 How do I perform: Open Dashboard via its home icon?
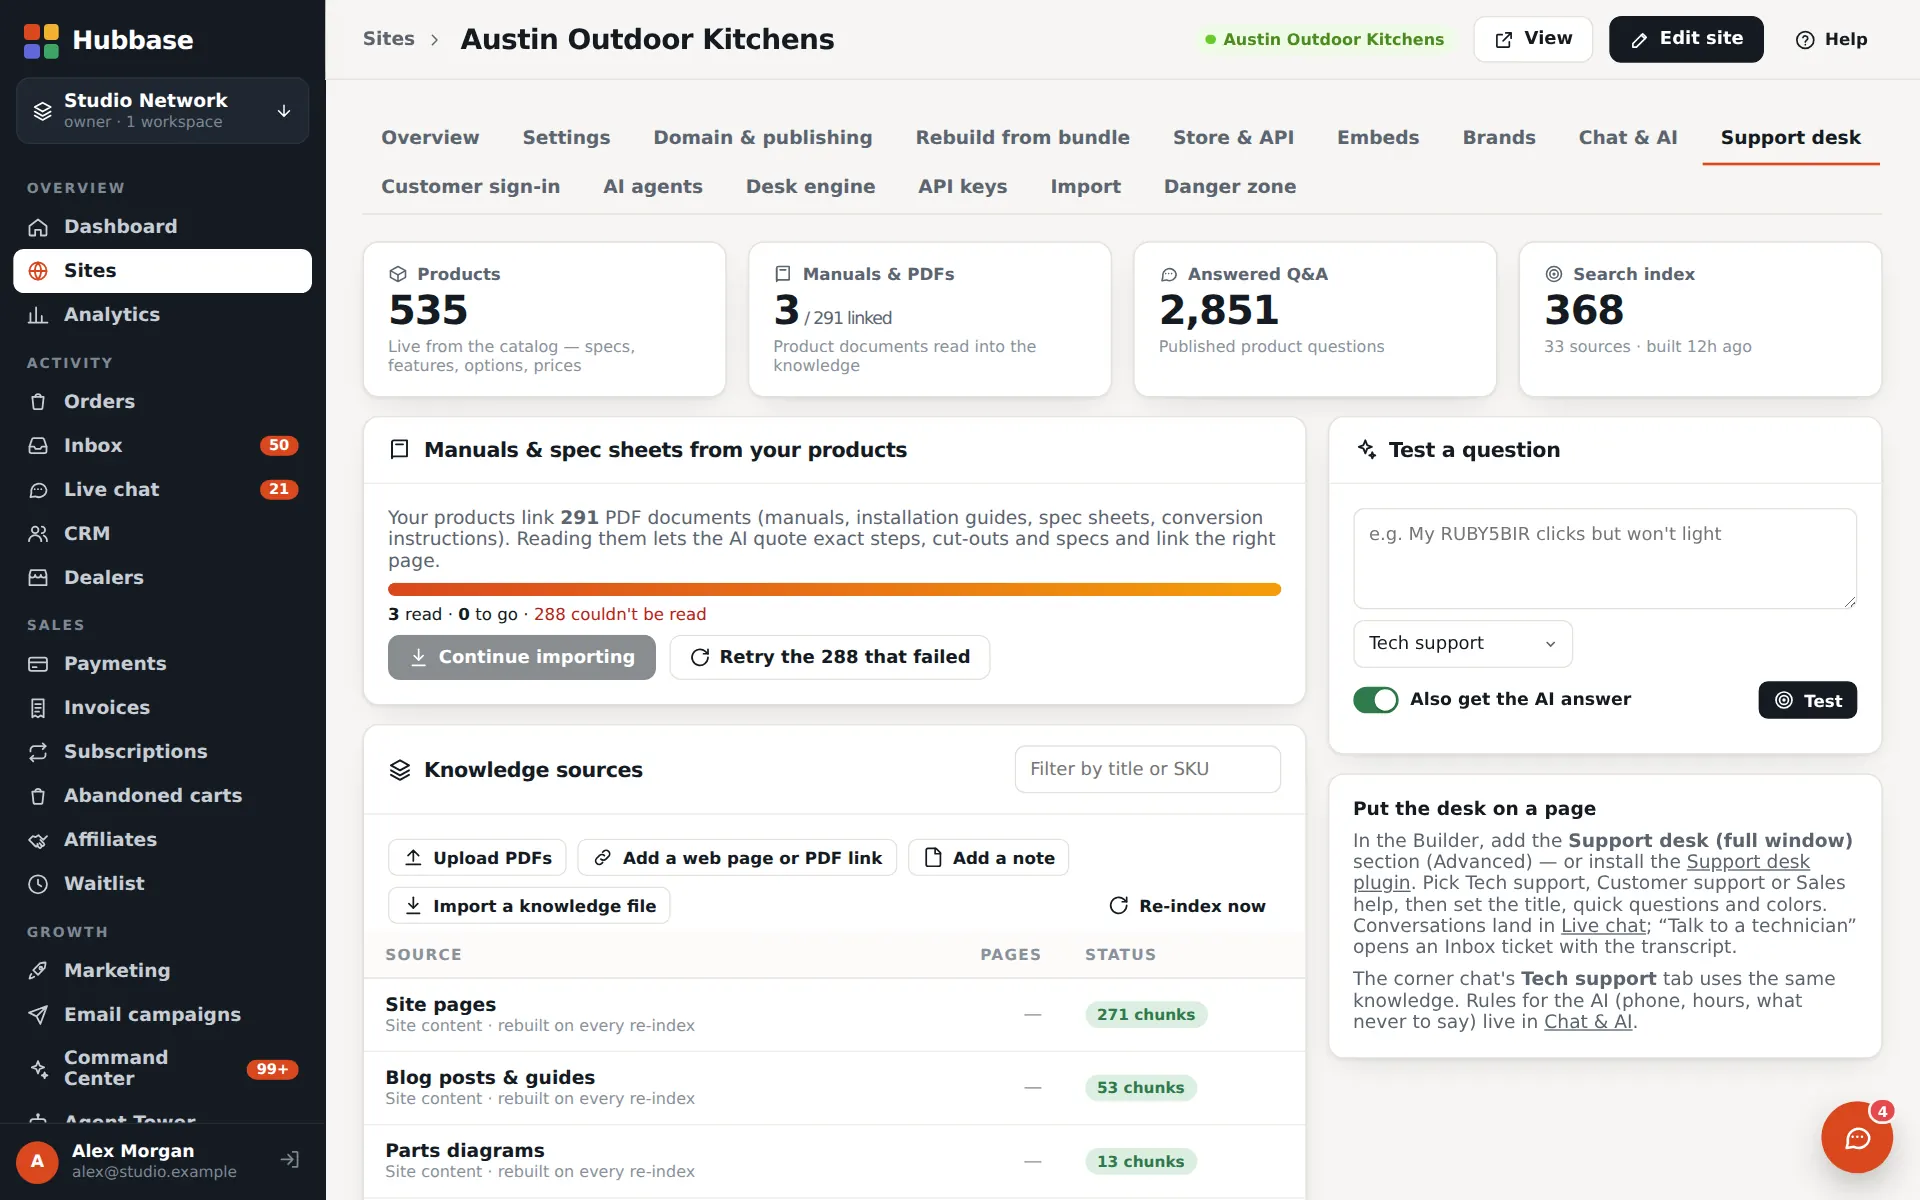tap(38, 227)
